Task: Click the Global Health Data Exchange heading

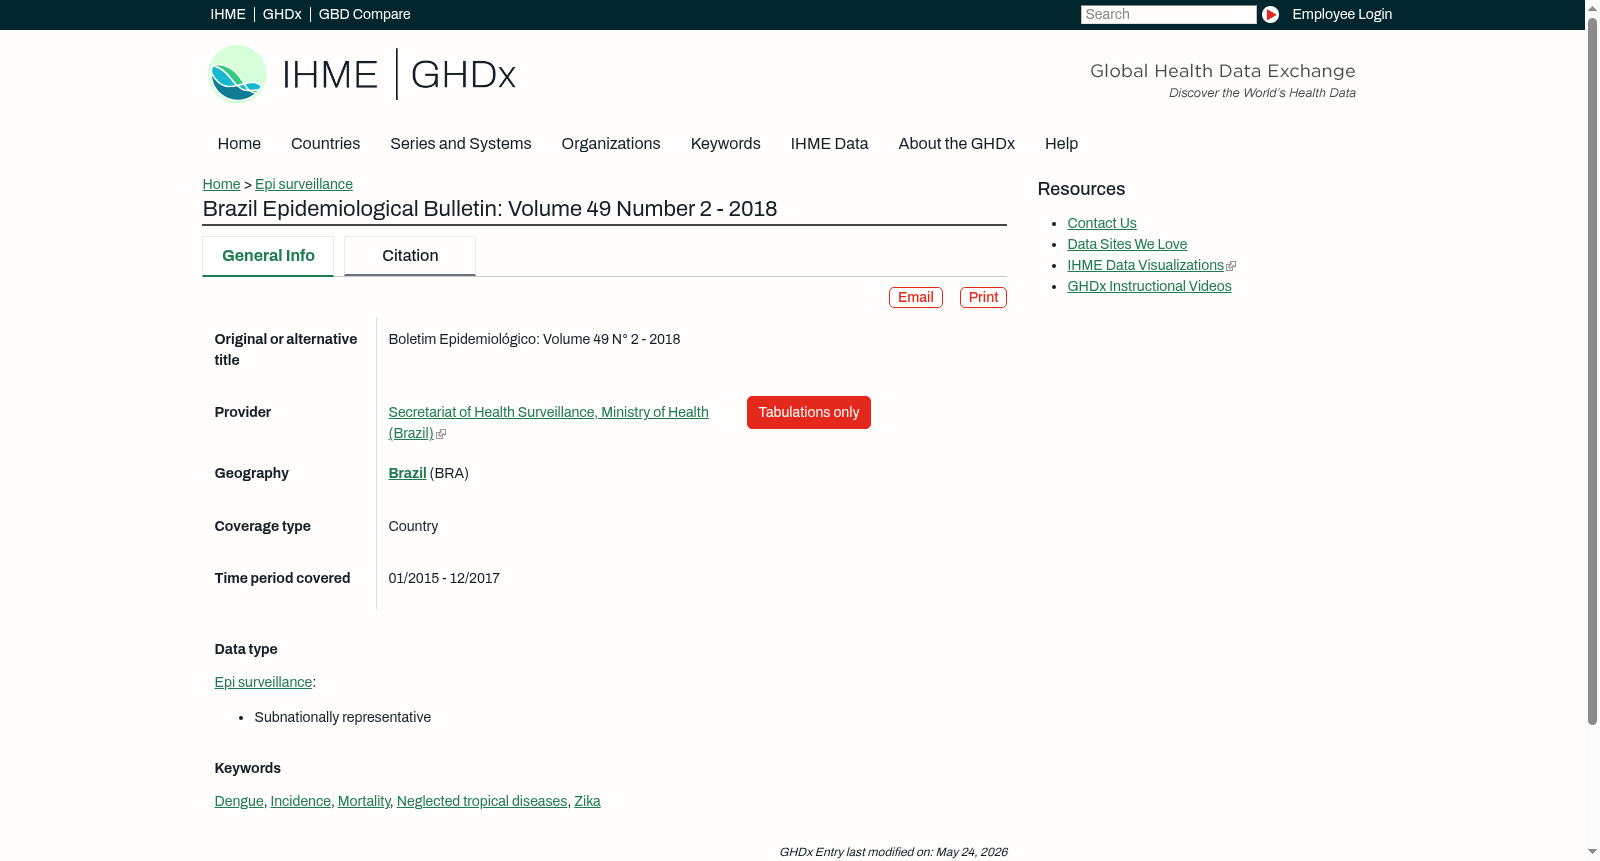Action: (1222, 71)
